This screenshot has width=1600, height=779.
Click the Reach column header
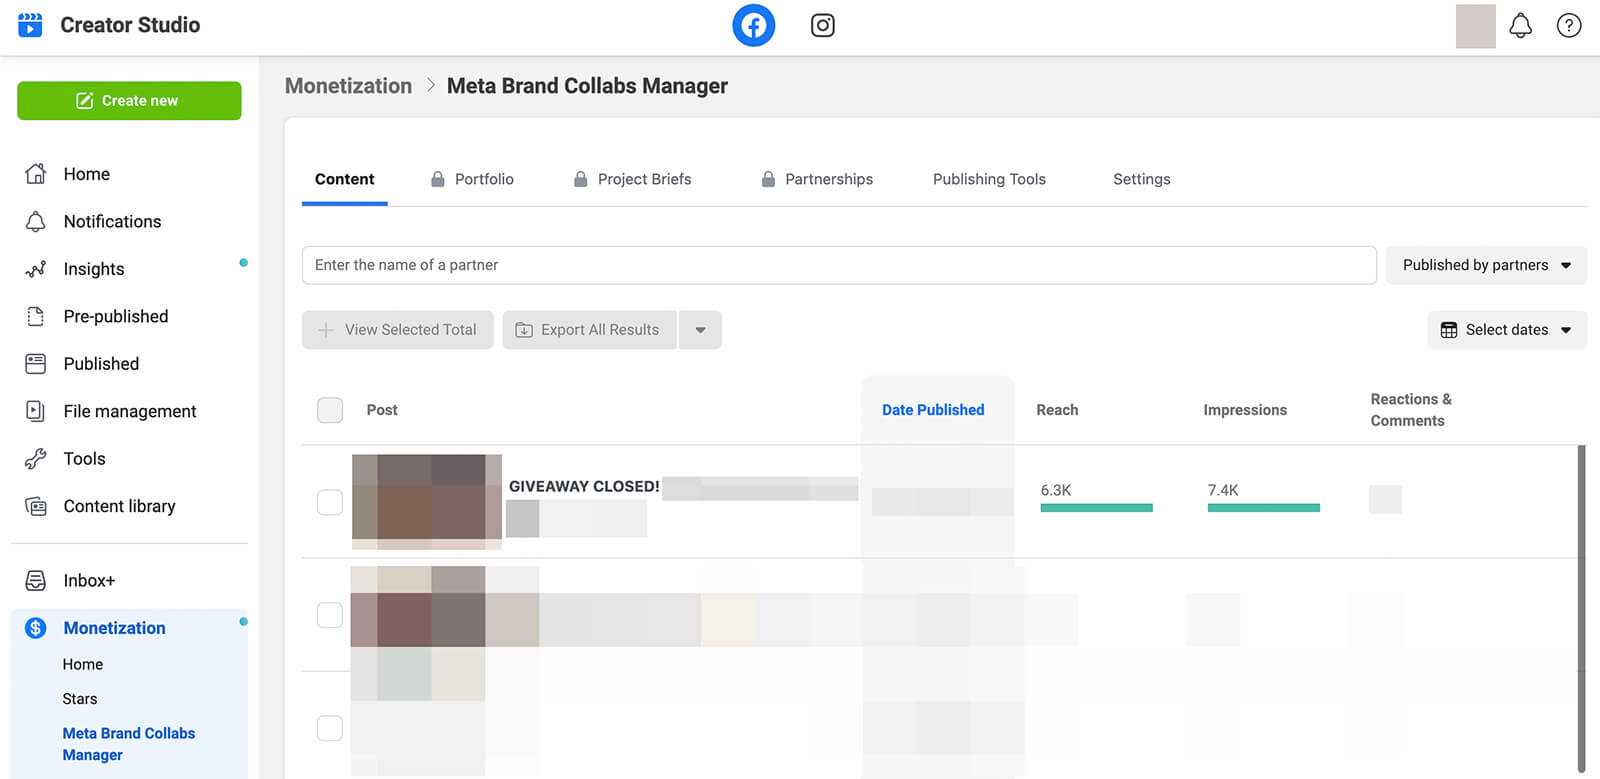pos(1057,410)
